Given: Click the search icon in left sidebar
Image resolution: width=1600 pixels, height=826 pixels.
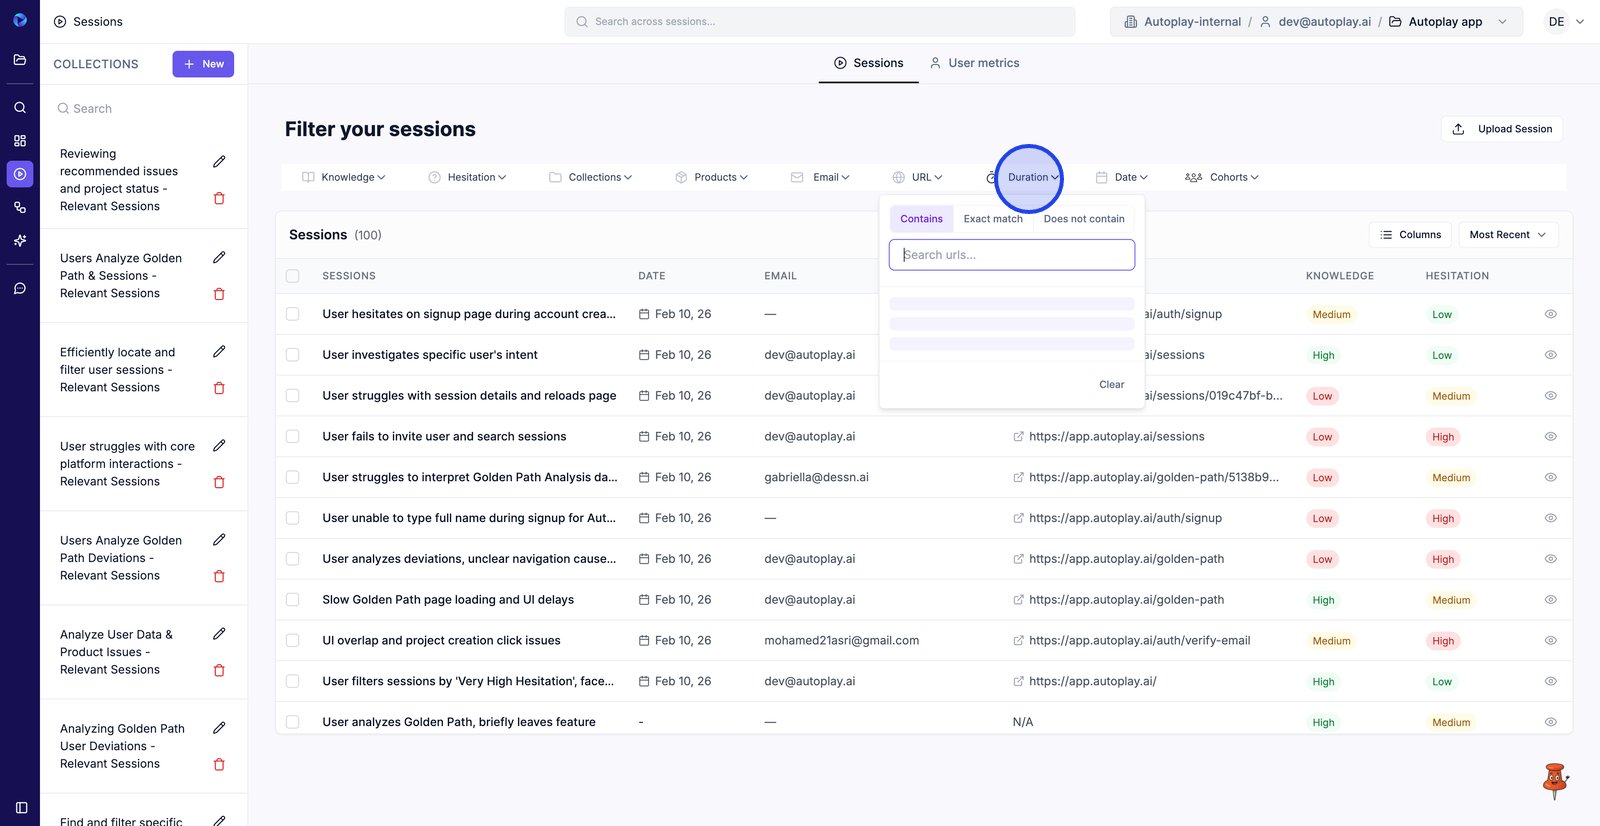Looking at the screenshot, I should pos(20,107).
